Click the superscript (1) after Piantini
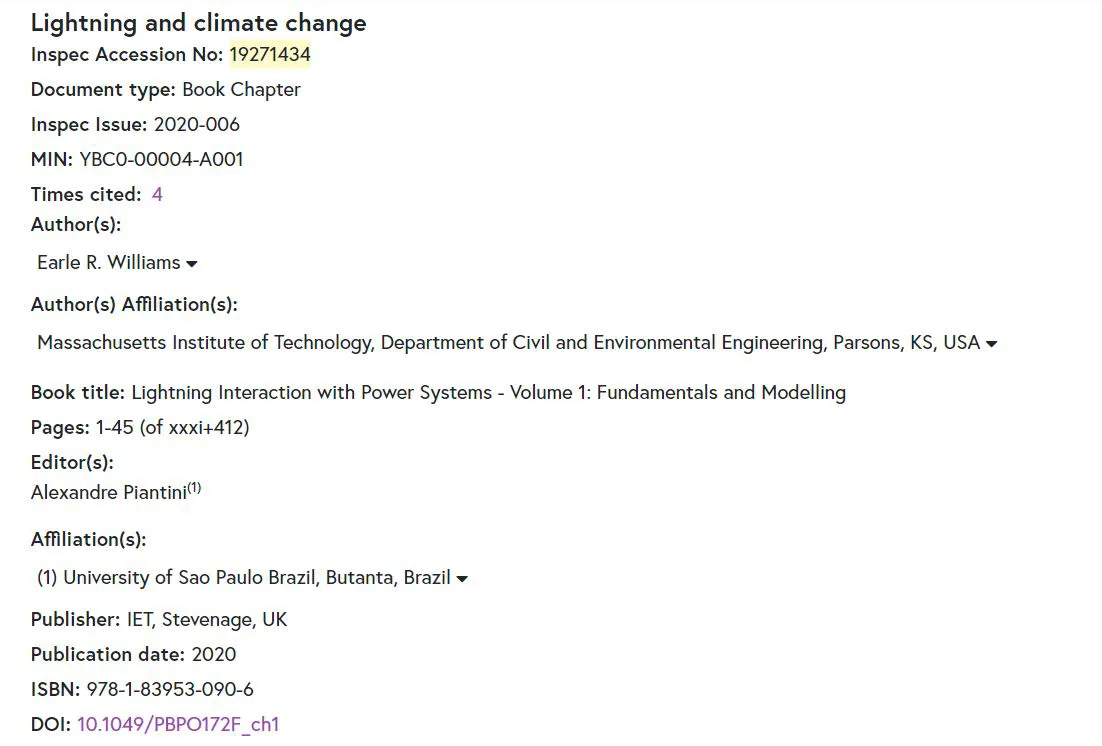This screenshot has width=1102, height=746. pos(194,488)
